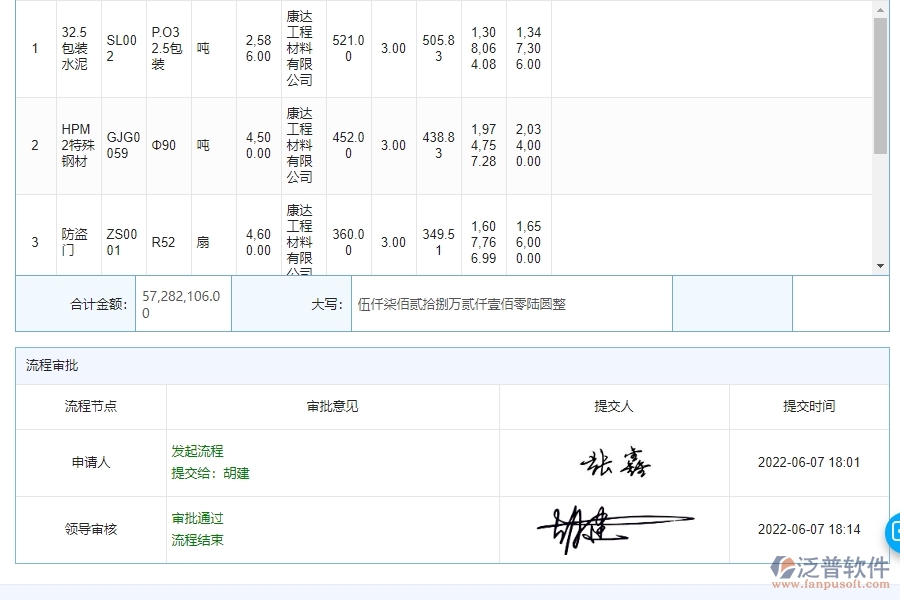Click the Φ90 specification cell

pos(166,144)
